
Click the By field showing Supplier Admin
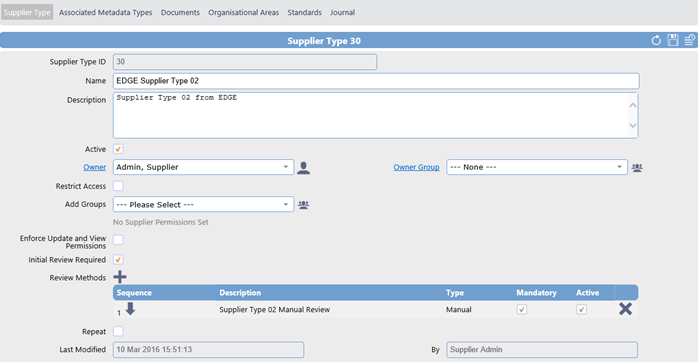pyautogui.click(x=542, y=350)
